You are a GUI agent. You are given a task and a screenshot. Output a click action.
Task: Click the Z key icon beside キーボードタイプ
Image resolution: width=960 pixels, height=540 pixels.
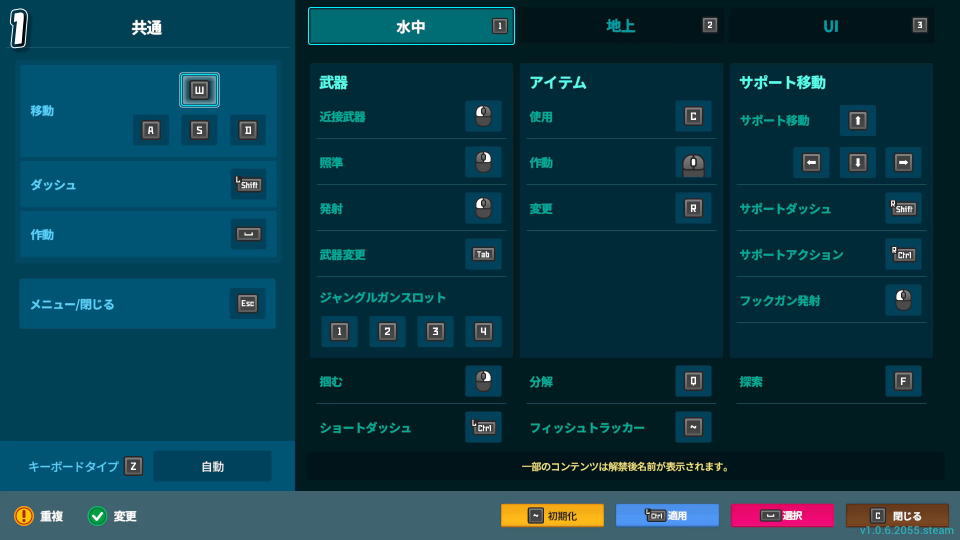coord(133,466)
